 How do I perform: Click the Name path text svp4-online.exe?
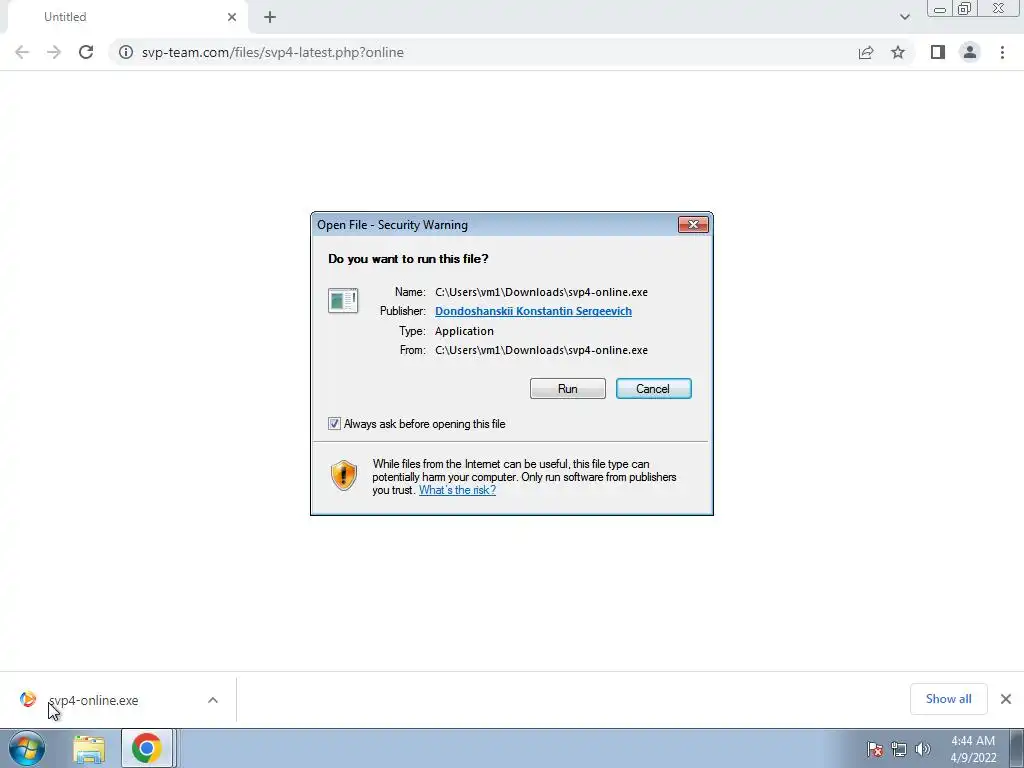tap(541, 292)
